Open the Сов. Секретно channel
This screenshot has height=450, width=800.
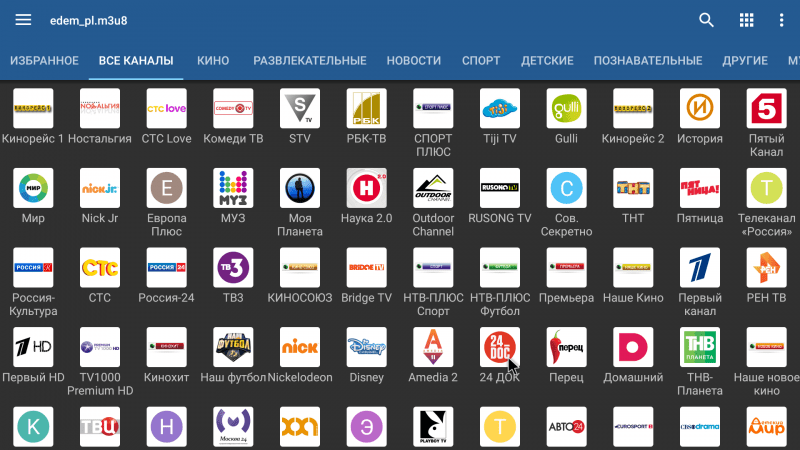click(566, 188)
